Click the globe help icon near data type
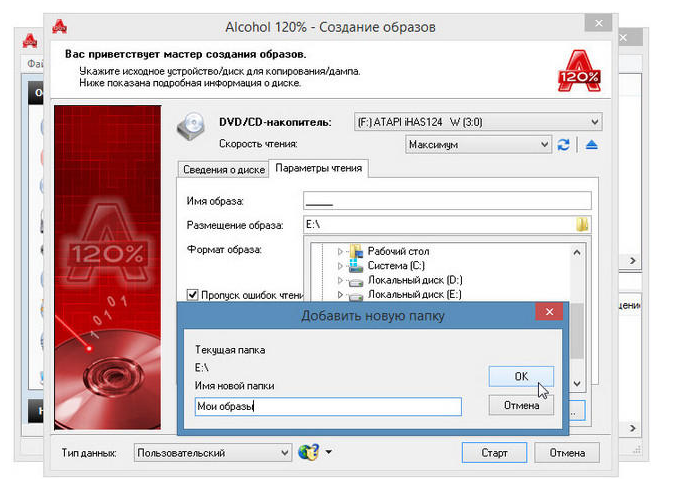 308,452
